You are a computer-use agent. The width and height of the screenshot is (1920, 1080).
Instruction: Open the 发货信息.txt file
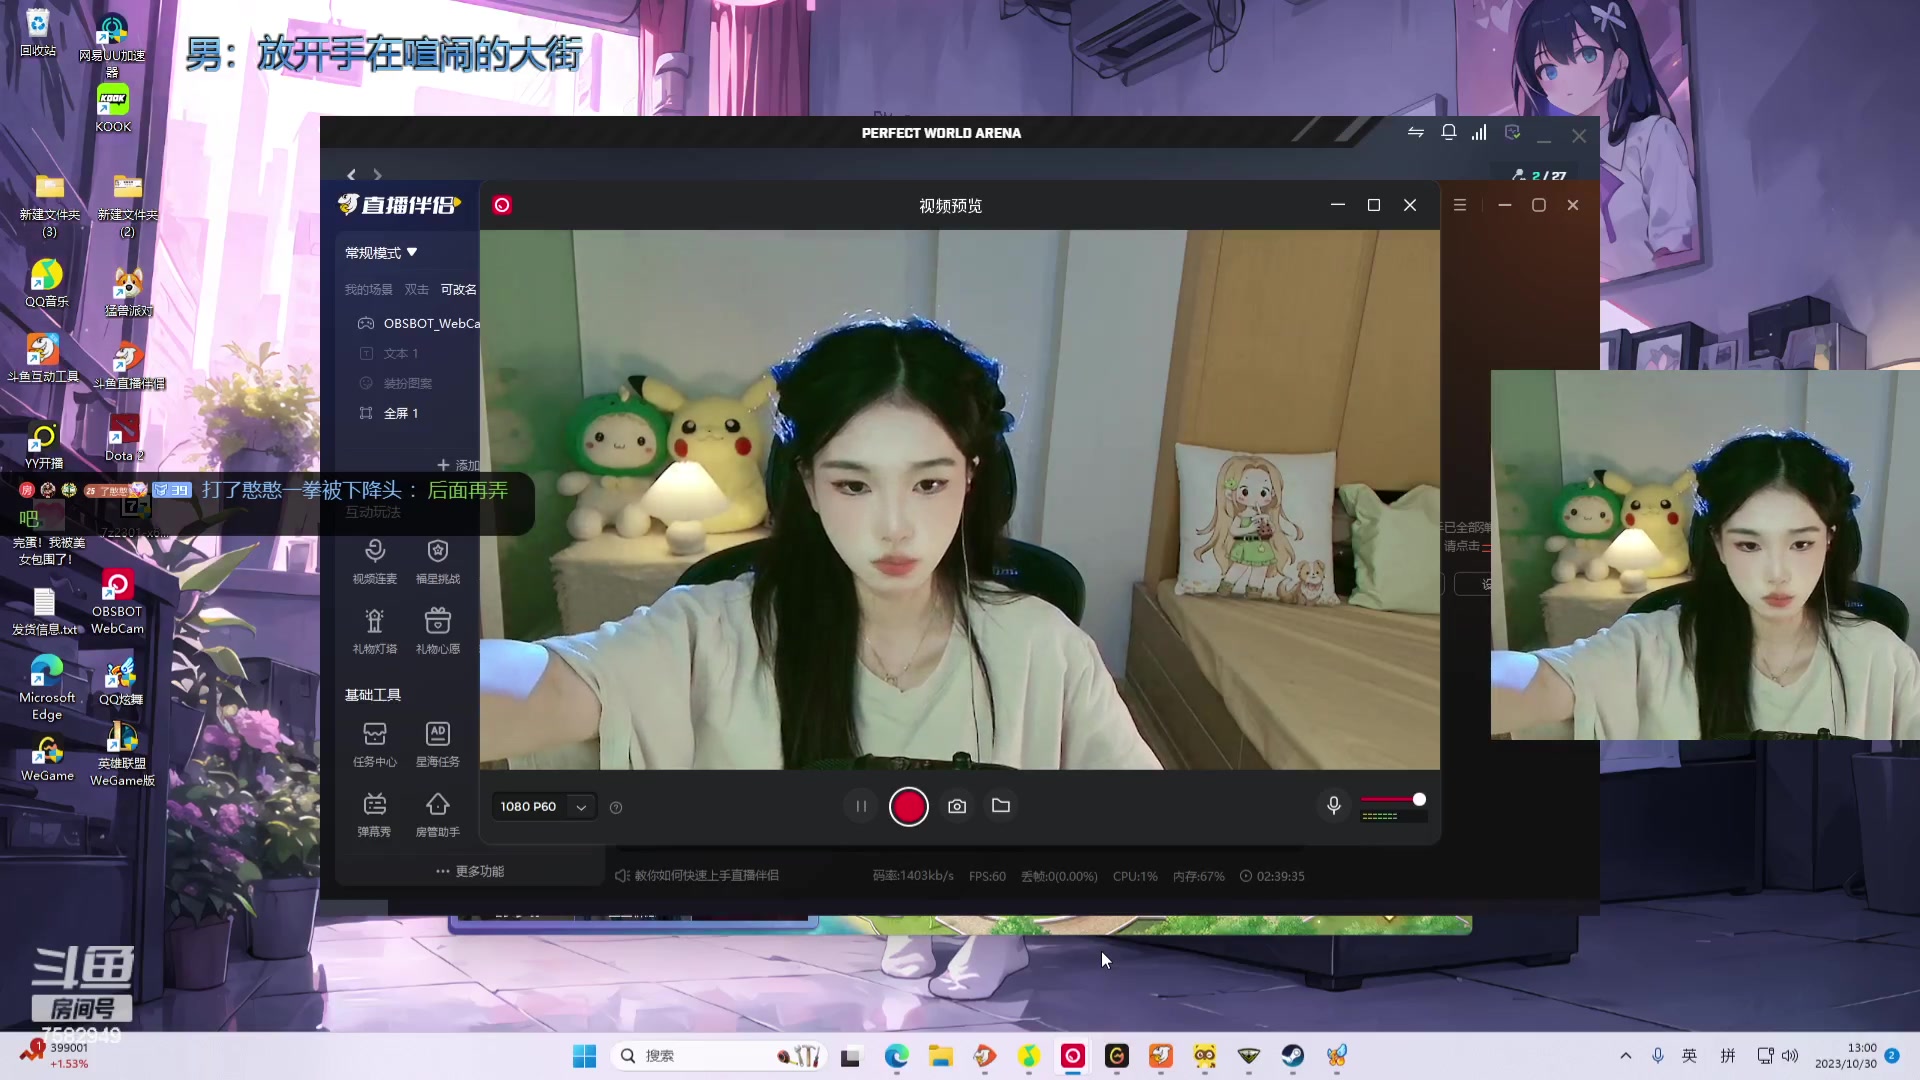coord(44,612)
